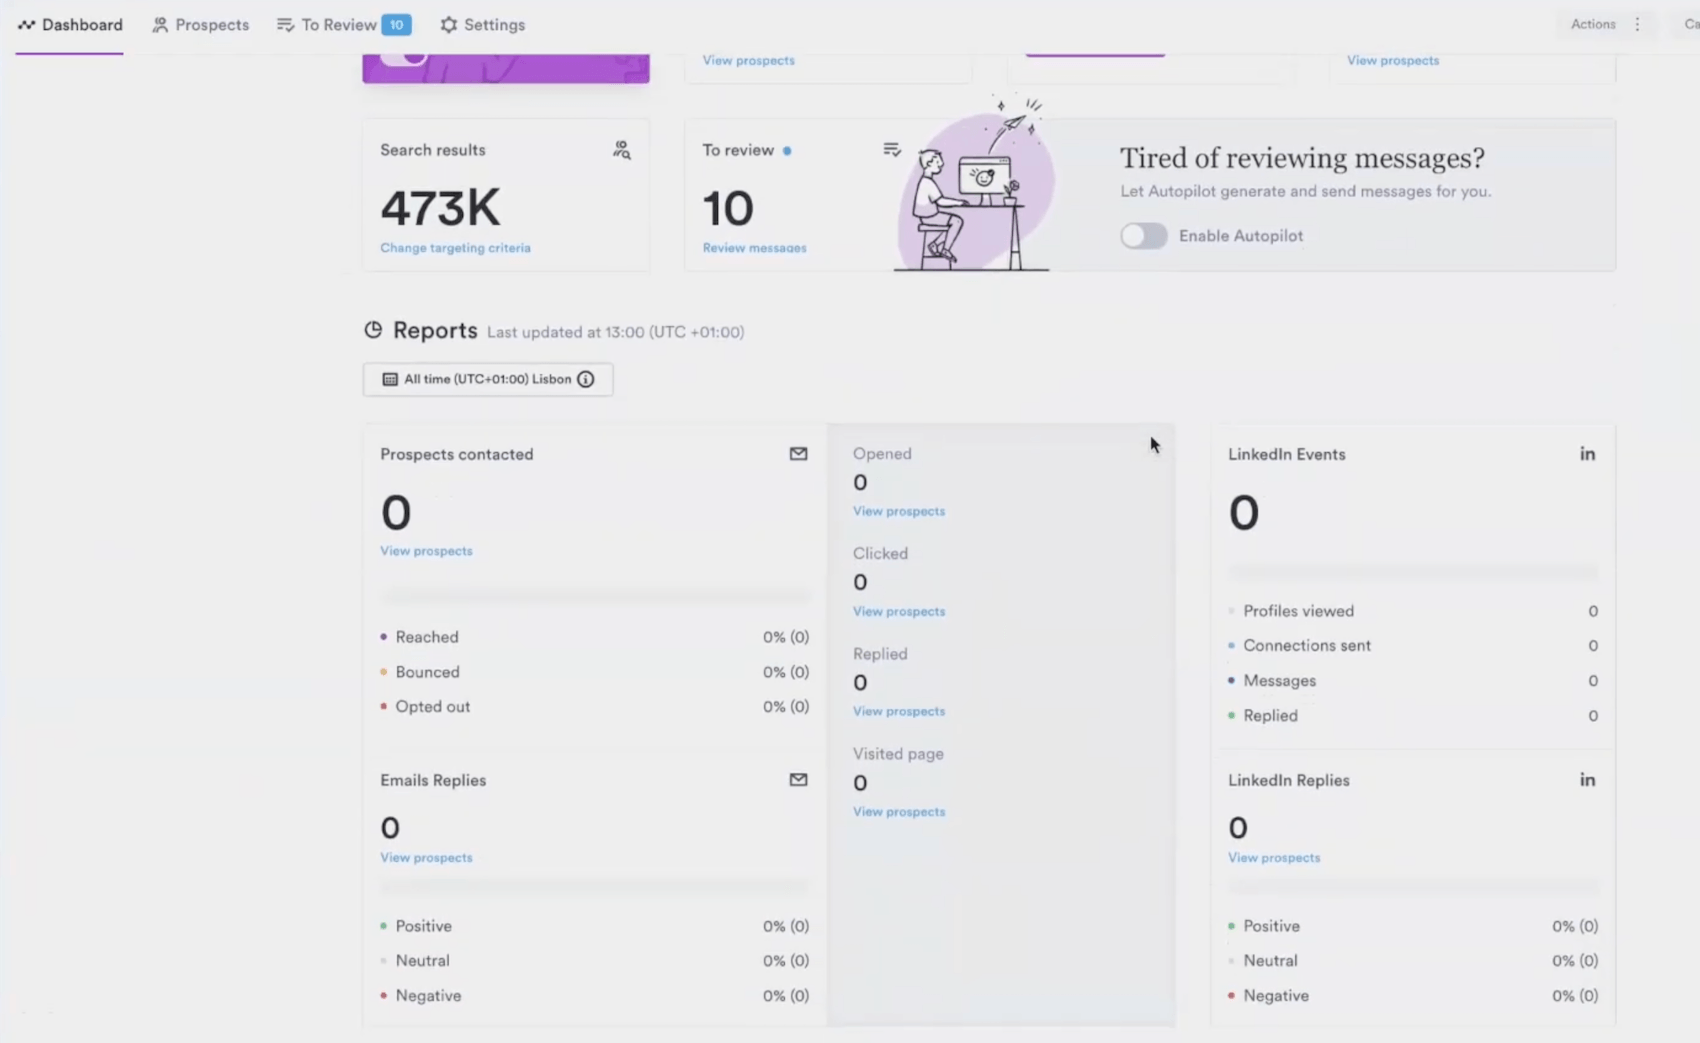View prospects under Opened
Screen dimensions: 1700x1043
pos(899,511)
